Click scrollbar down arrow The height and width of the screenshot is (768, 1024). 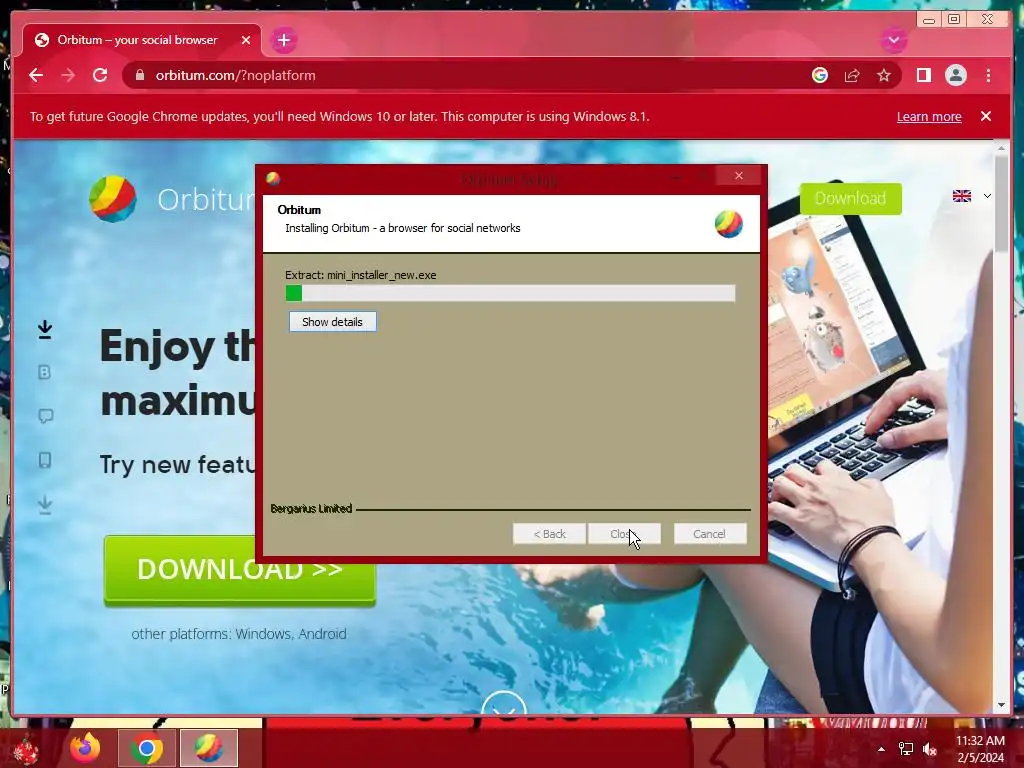tap(1001, 705)
